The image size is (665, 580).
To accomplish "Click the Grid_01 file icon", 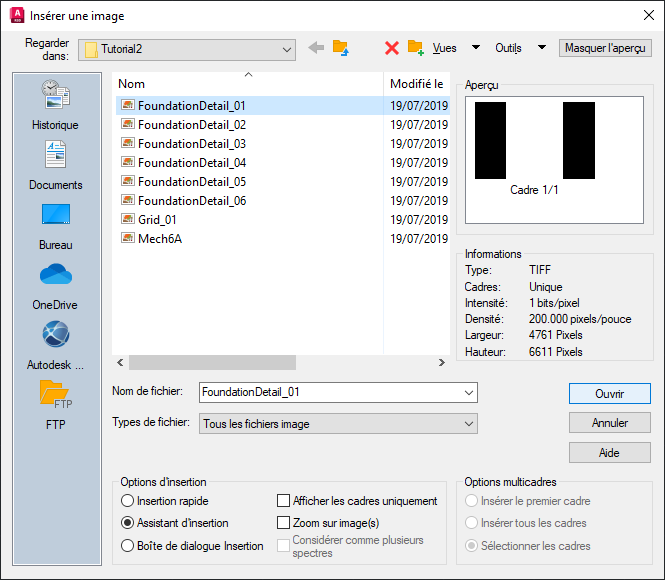I will point(128,219).
